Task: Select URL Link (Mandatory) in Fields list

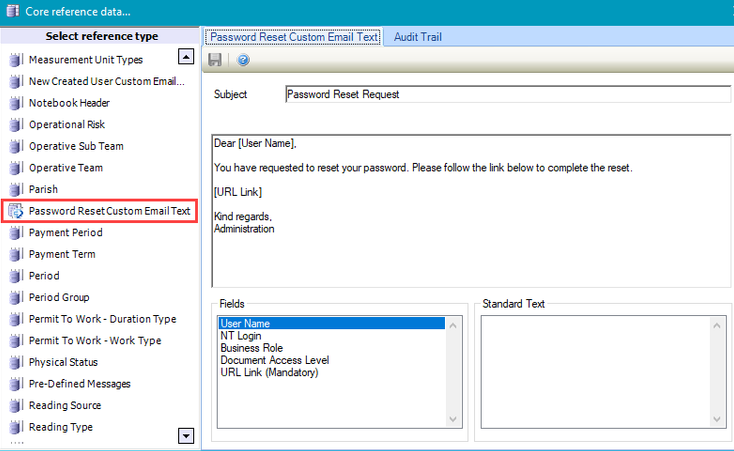Action: (269, 372)
